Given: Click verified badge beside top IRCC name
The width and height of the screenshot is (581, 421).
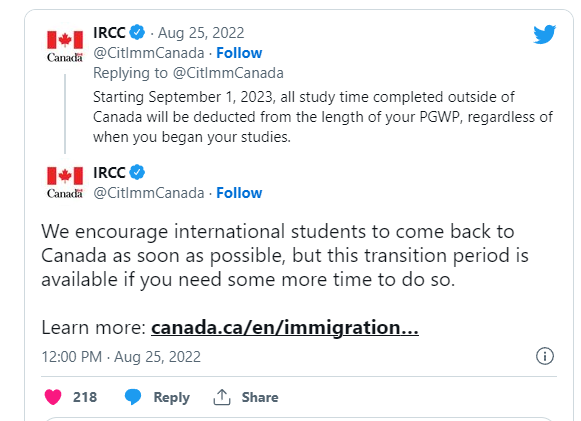Looking at the screenshot, I should click(137, 33).
